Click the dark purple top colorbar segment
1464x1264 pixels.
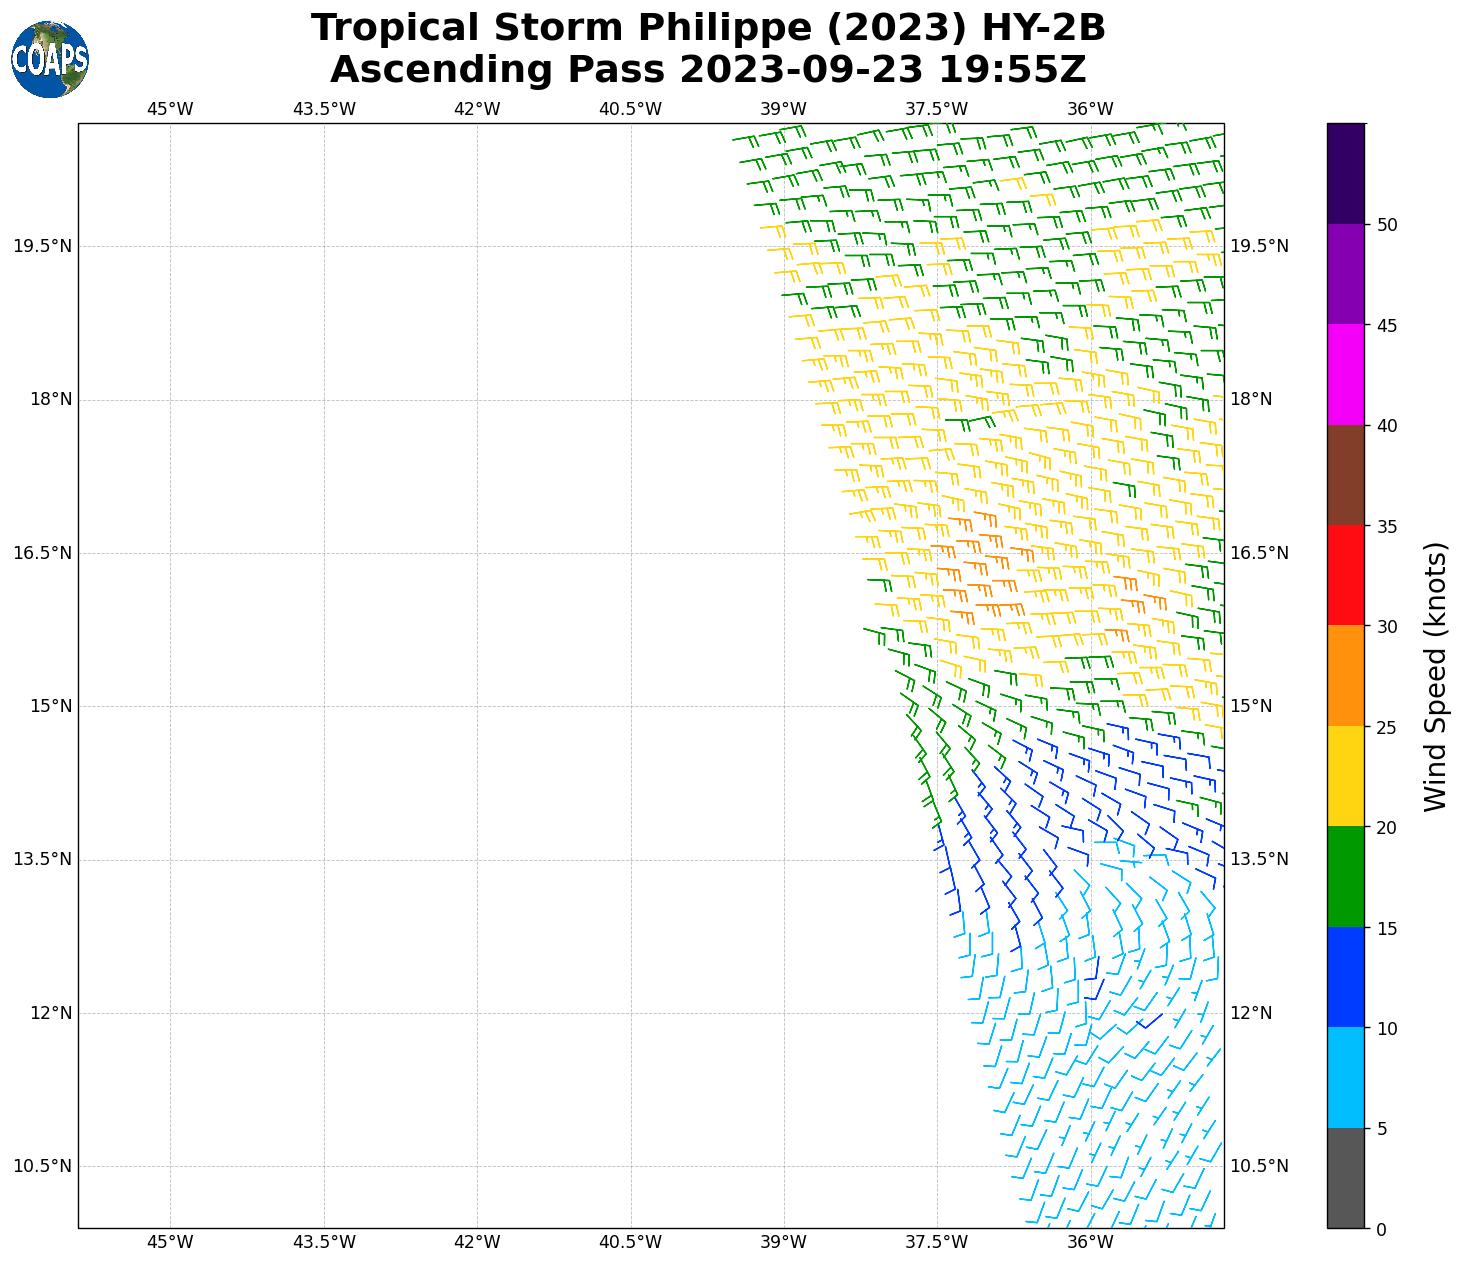(x=1345, y=174)
